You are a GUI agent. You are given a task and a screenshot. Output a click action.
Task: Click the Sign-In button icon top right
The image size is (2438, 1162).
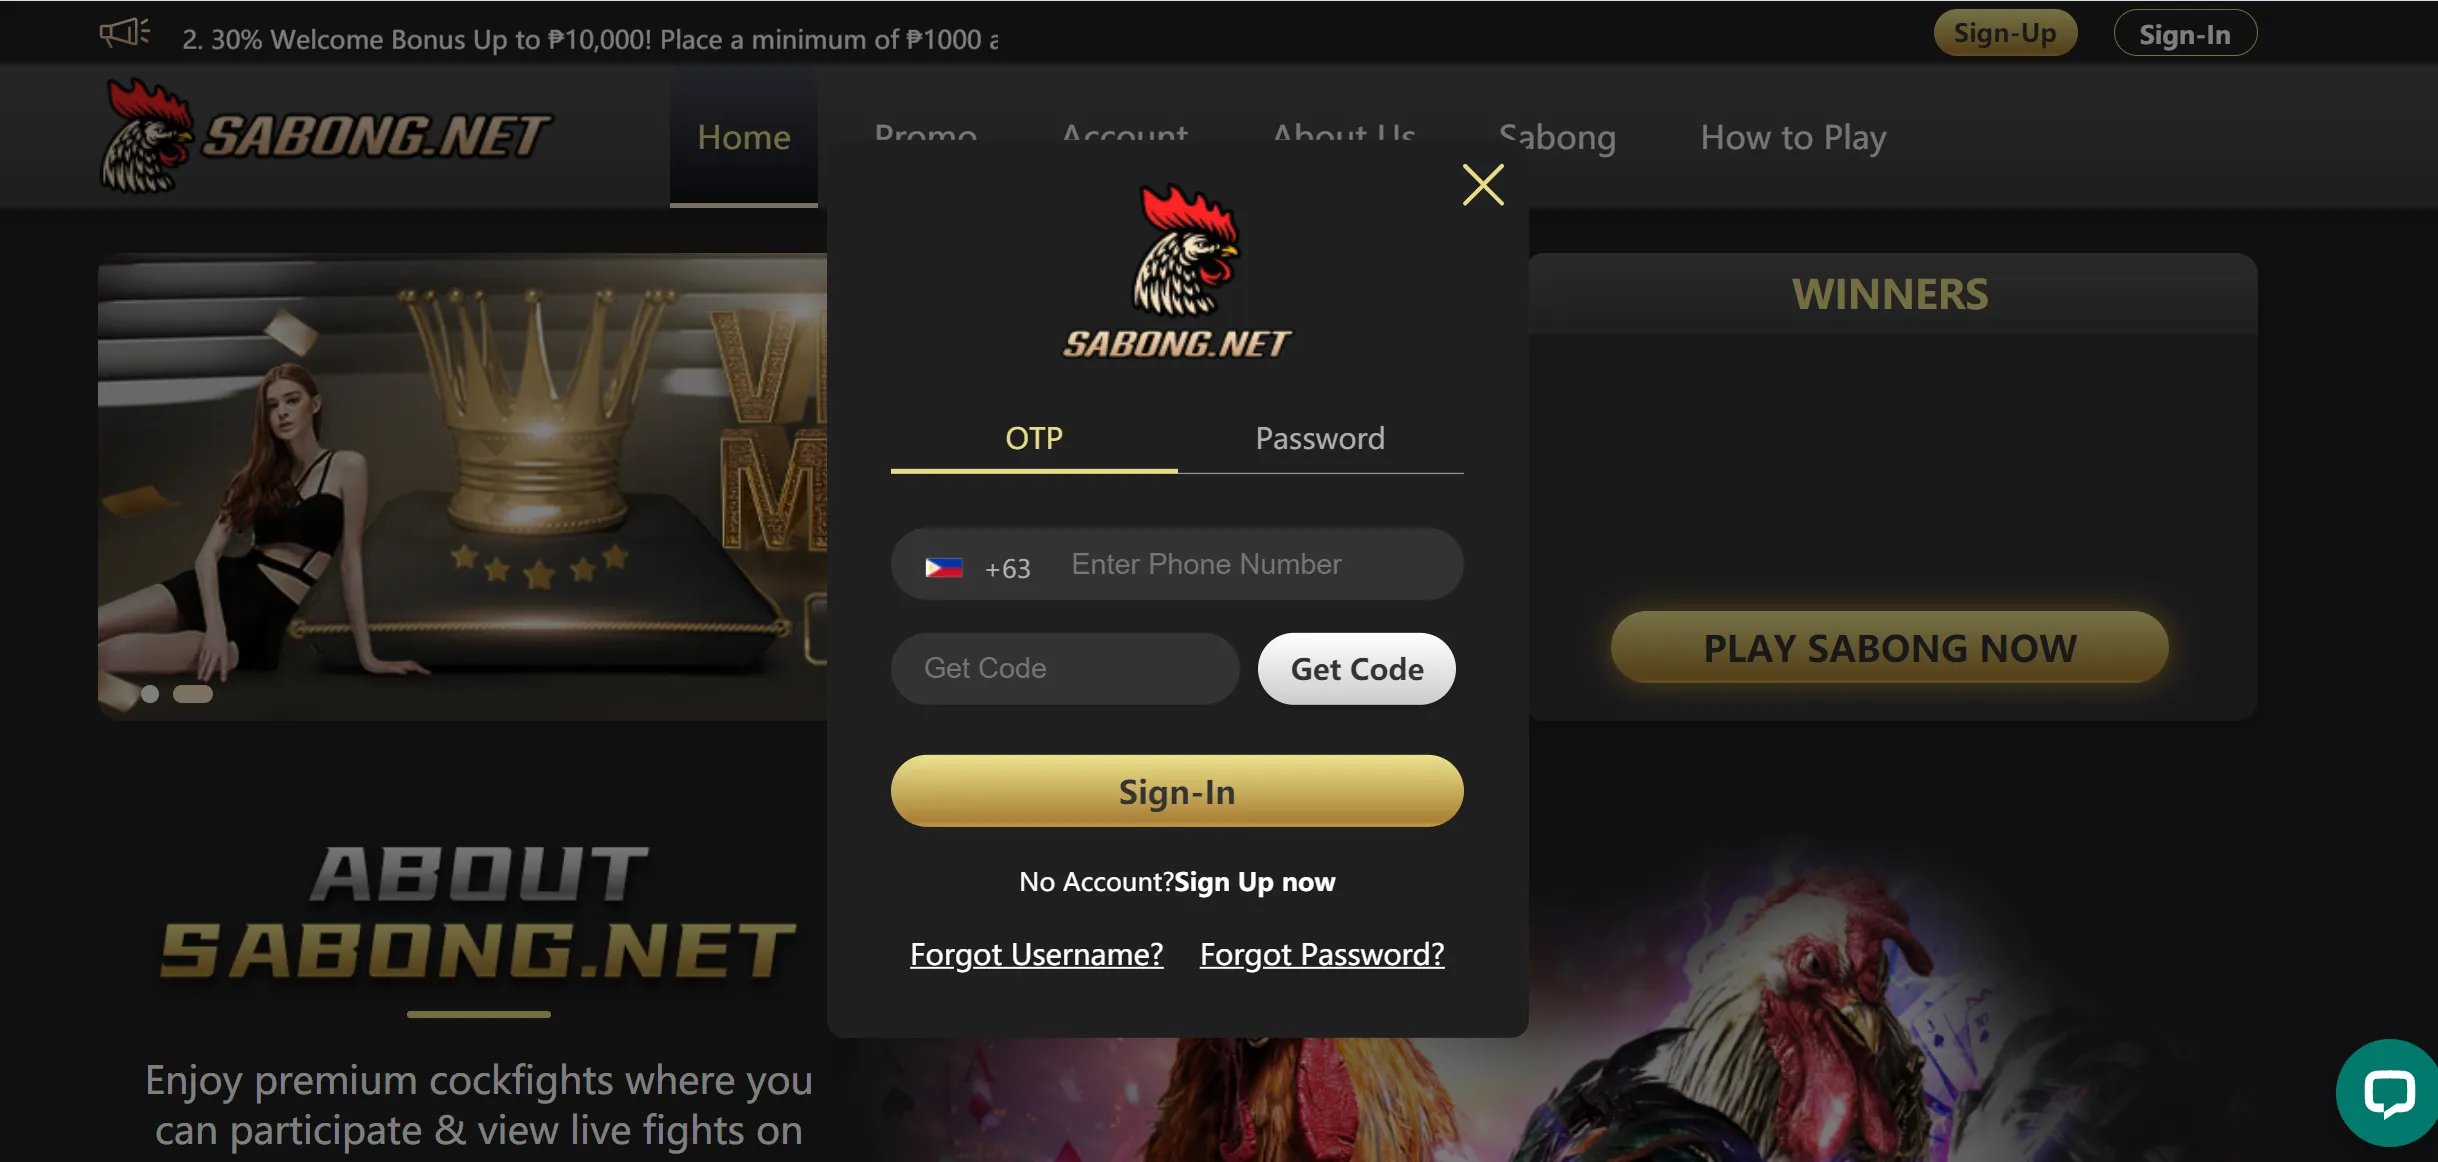click(x=2185, y=33)
